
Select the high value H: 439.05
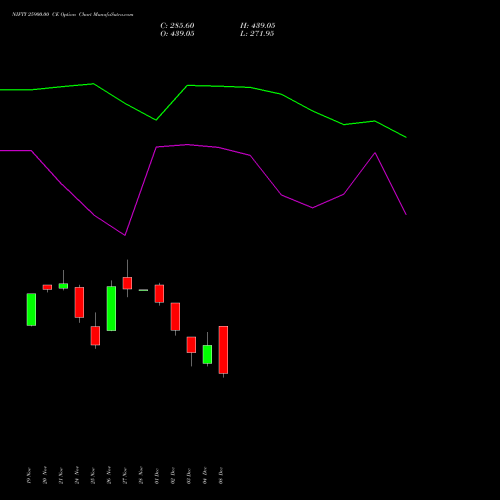click(x=258, y=26)
